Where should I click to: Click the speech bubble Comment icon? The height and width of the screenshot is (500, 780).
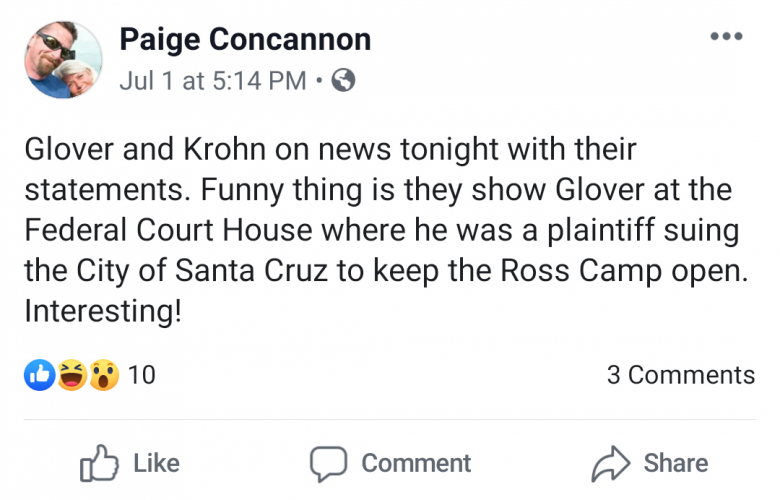click(328, 463)
